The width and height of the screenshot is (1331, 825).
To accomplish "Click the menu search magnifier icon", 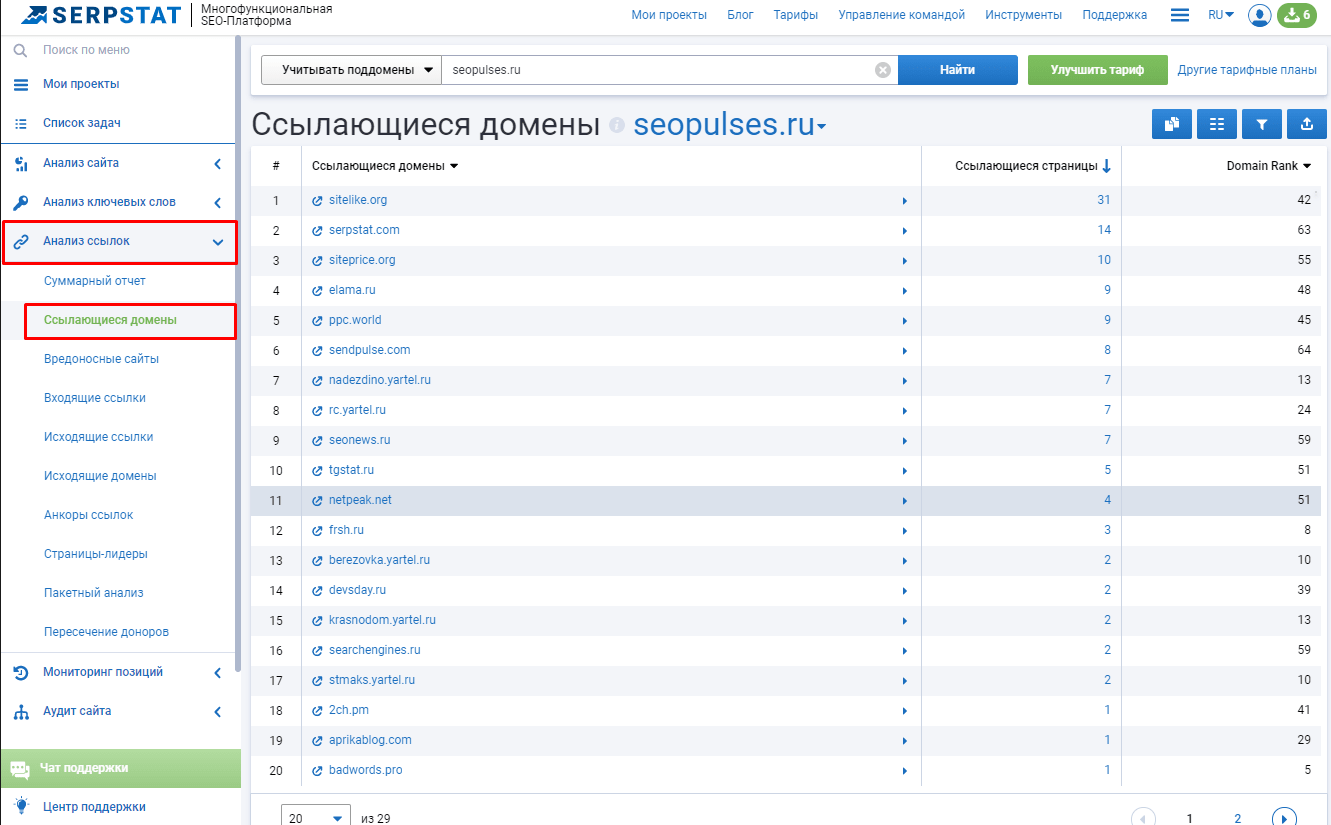I will (x=20, y=50).
